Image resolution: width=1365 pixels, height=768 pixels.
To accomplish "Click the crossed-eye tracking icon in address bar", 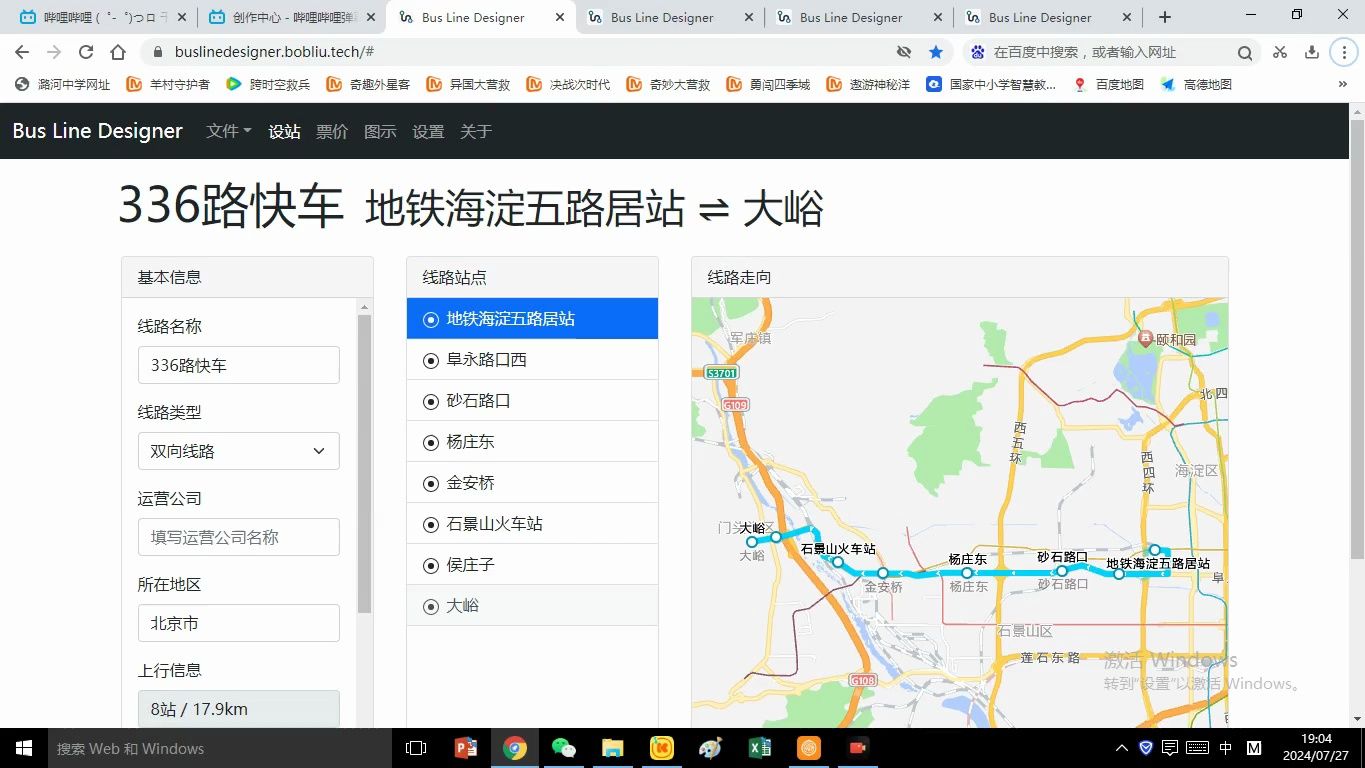I will point(904,52).
